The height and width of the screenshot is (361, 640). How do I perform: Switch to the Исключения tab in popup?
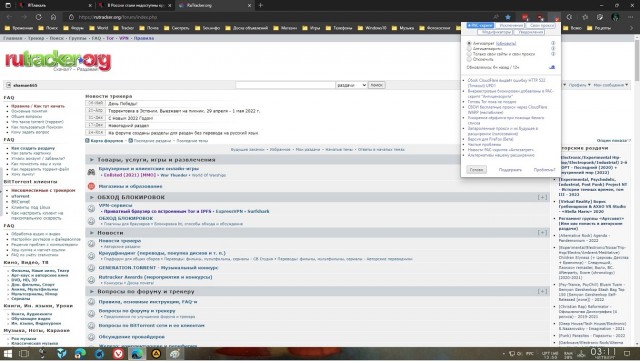pos(511,25)
